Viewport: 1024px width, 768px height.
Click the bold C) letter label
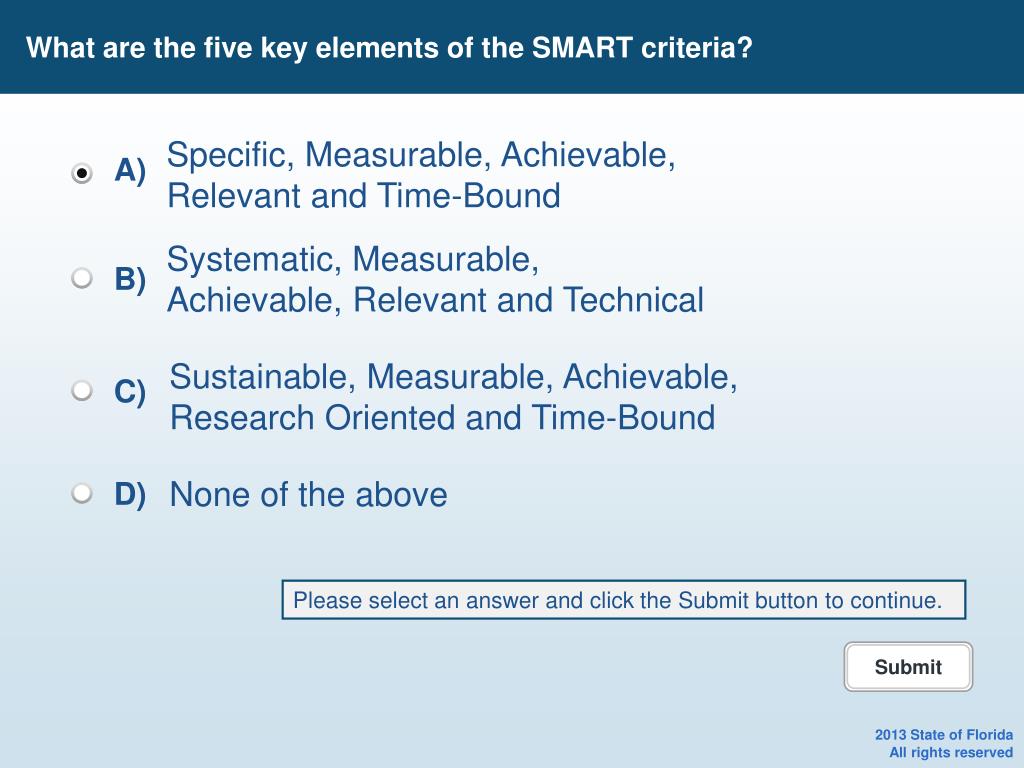point(130,392)
